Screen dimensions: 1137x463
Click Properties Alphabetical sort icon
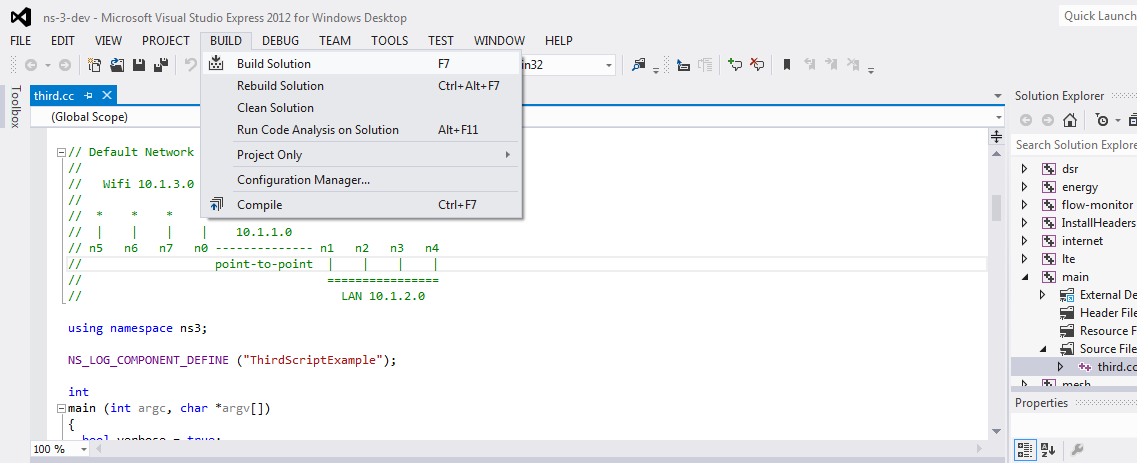(x=1048, y=449)
